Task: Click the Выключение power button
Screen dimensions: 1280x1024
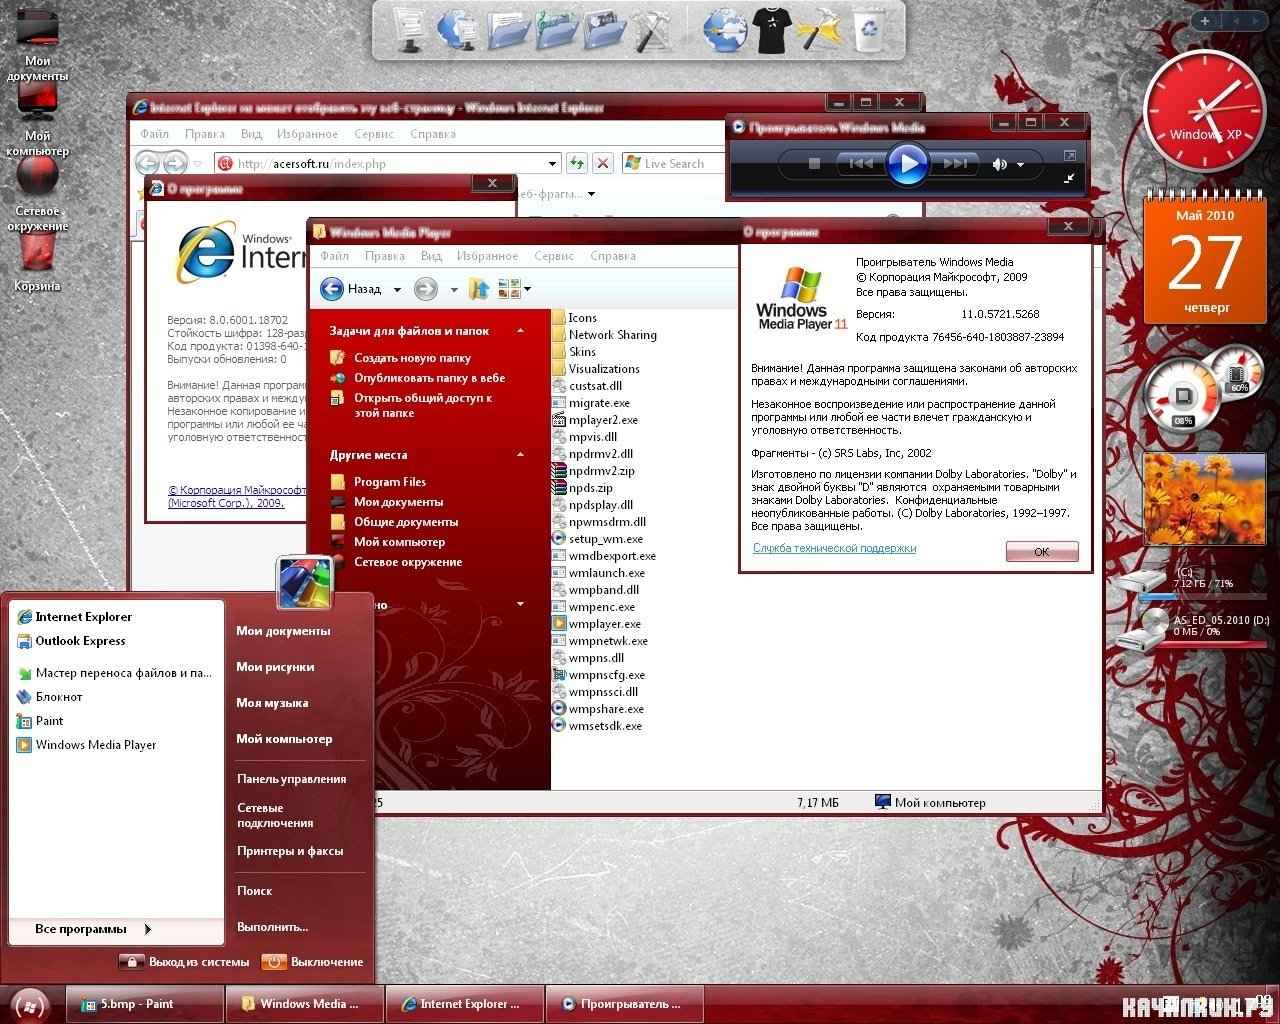Action: pos(312,962)
